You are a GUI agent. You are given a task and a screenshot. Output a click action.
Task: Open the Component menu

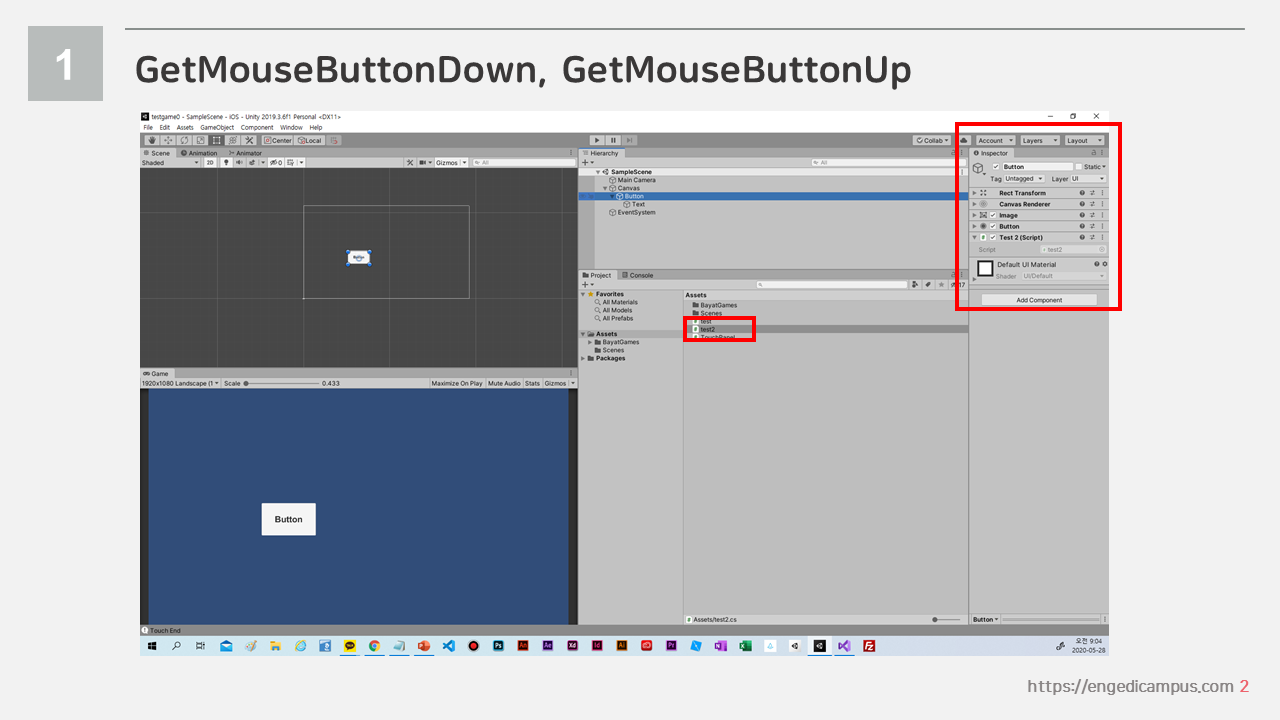257,127
